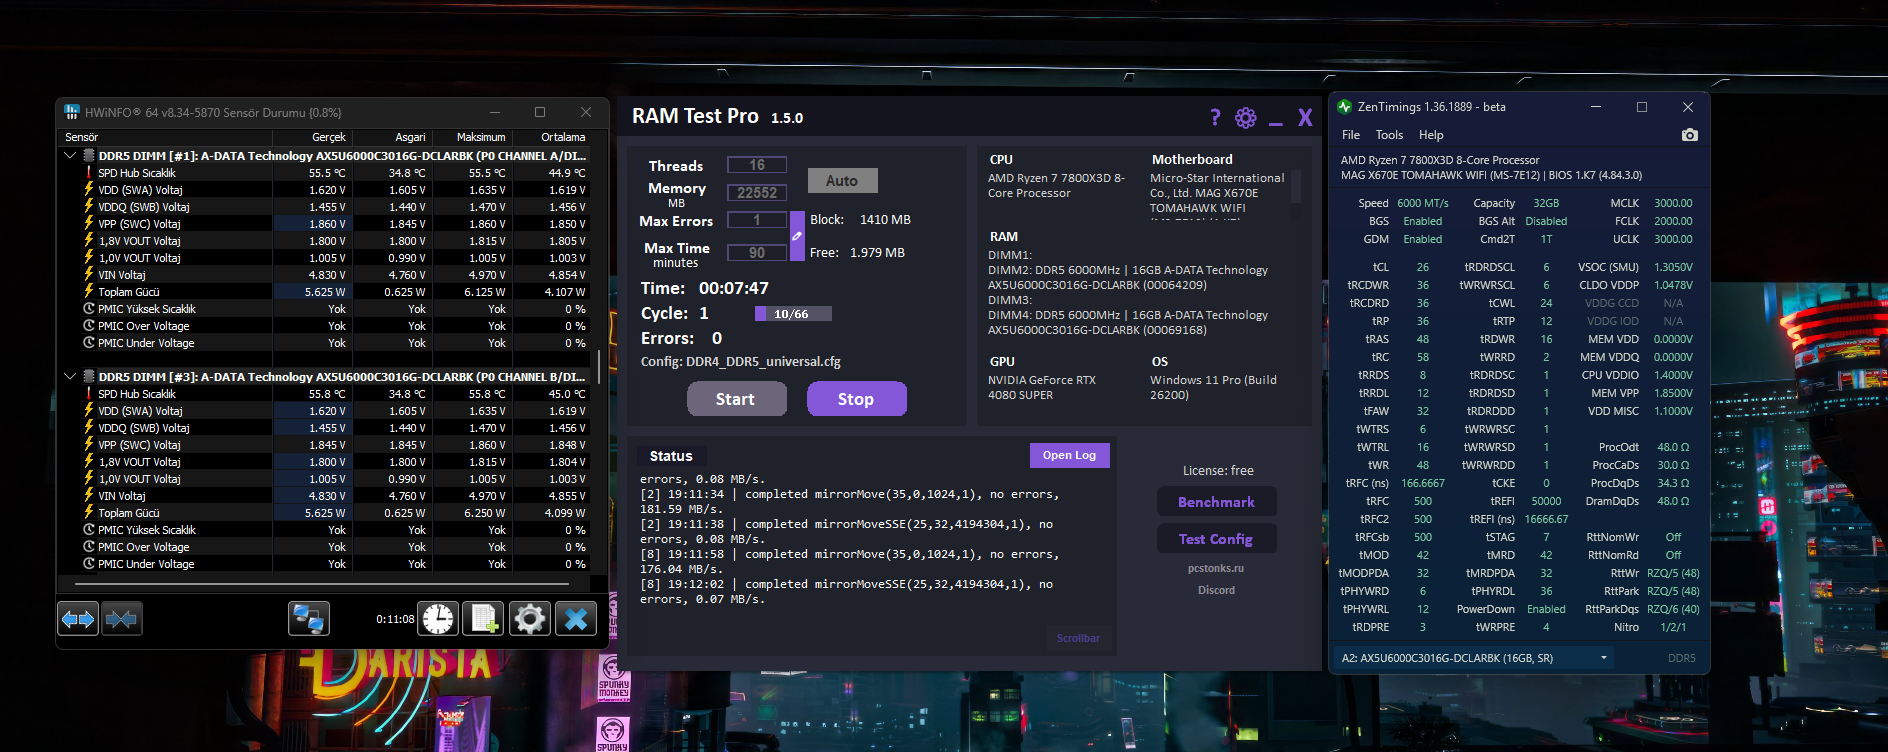Click the lightning icon beside DIMM #3 VIN Voltaj

coord(89,496)
